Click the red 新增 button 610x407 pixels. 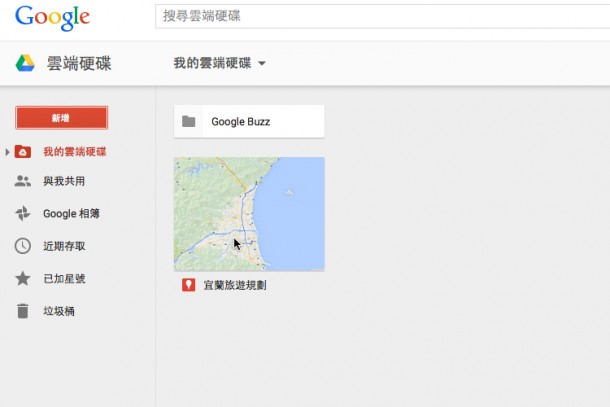[61, 118]
